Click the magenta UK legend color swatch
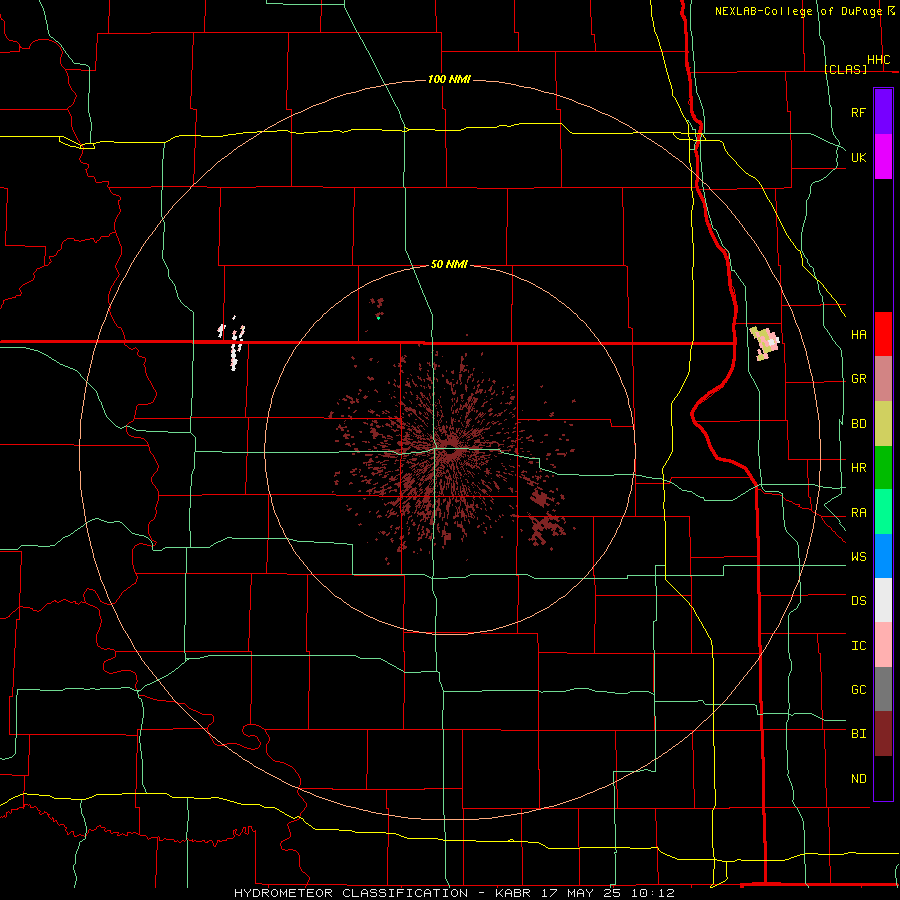Screen dimensions: 900x900 [x=883, y=157]
